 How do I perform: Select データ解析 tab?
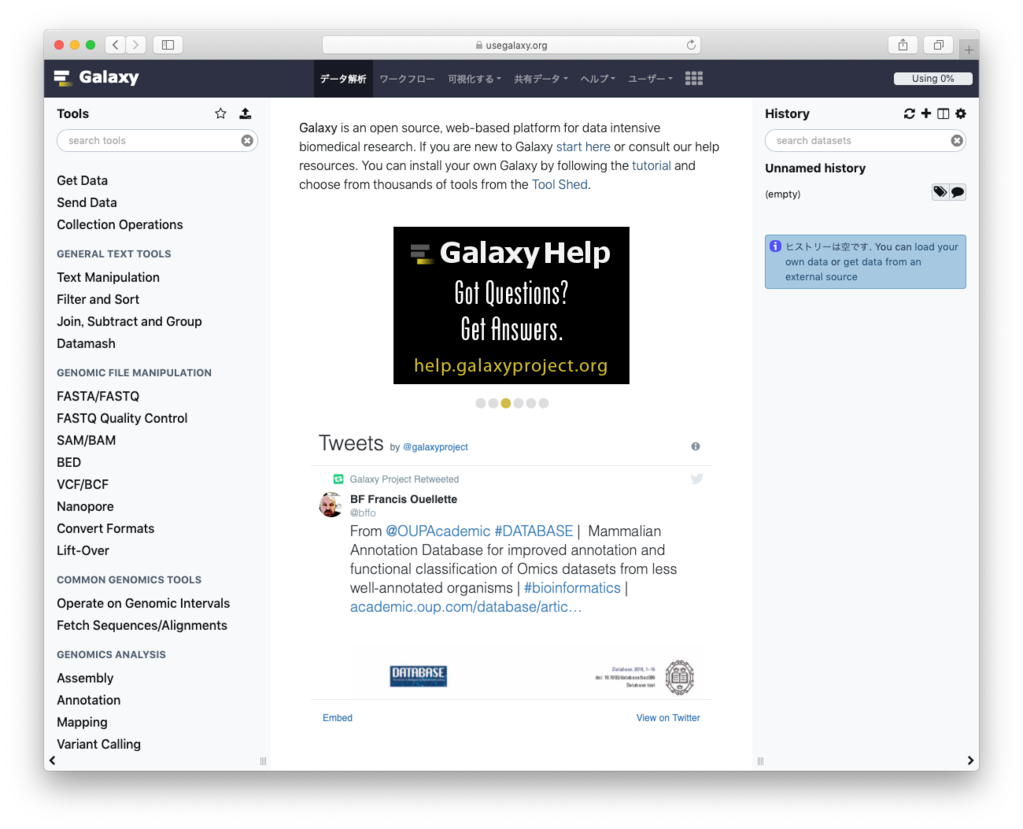tap(343, 79)
